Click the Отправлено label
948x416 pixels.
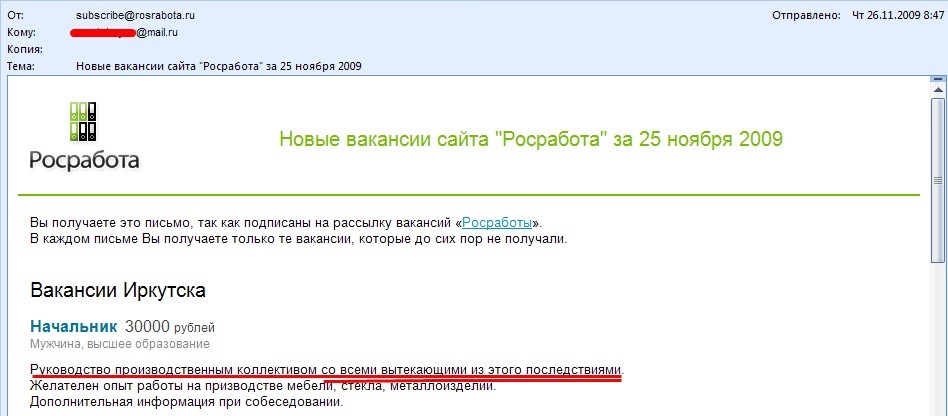click(x=807, y=15)
